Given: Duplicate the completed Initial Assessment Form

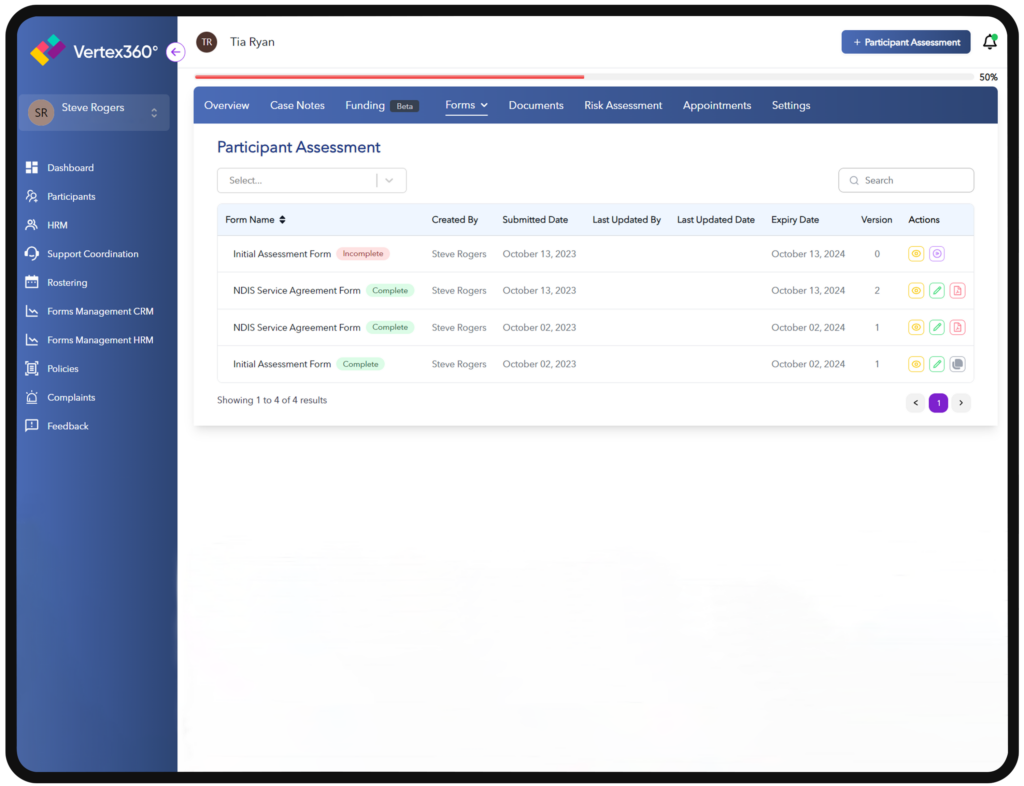Looking at the screenshot, I should click(957, 363).
